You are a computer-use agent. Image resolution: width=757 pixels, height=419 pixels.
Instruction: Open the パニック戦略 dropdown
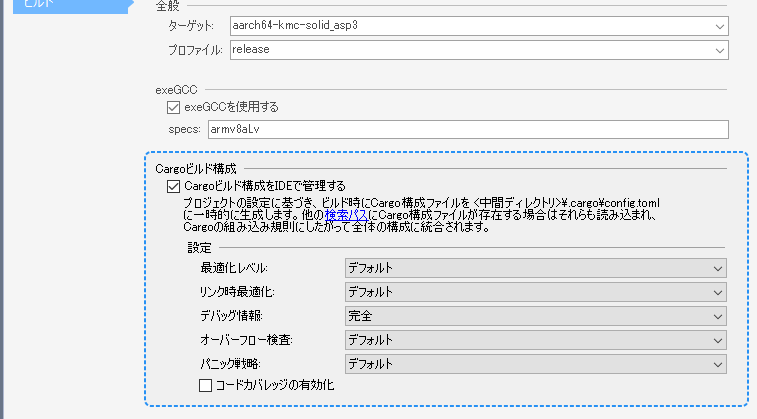click(x=534, y=364)
